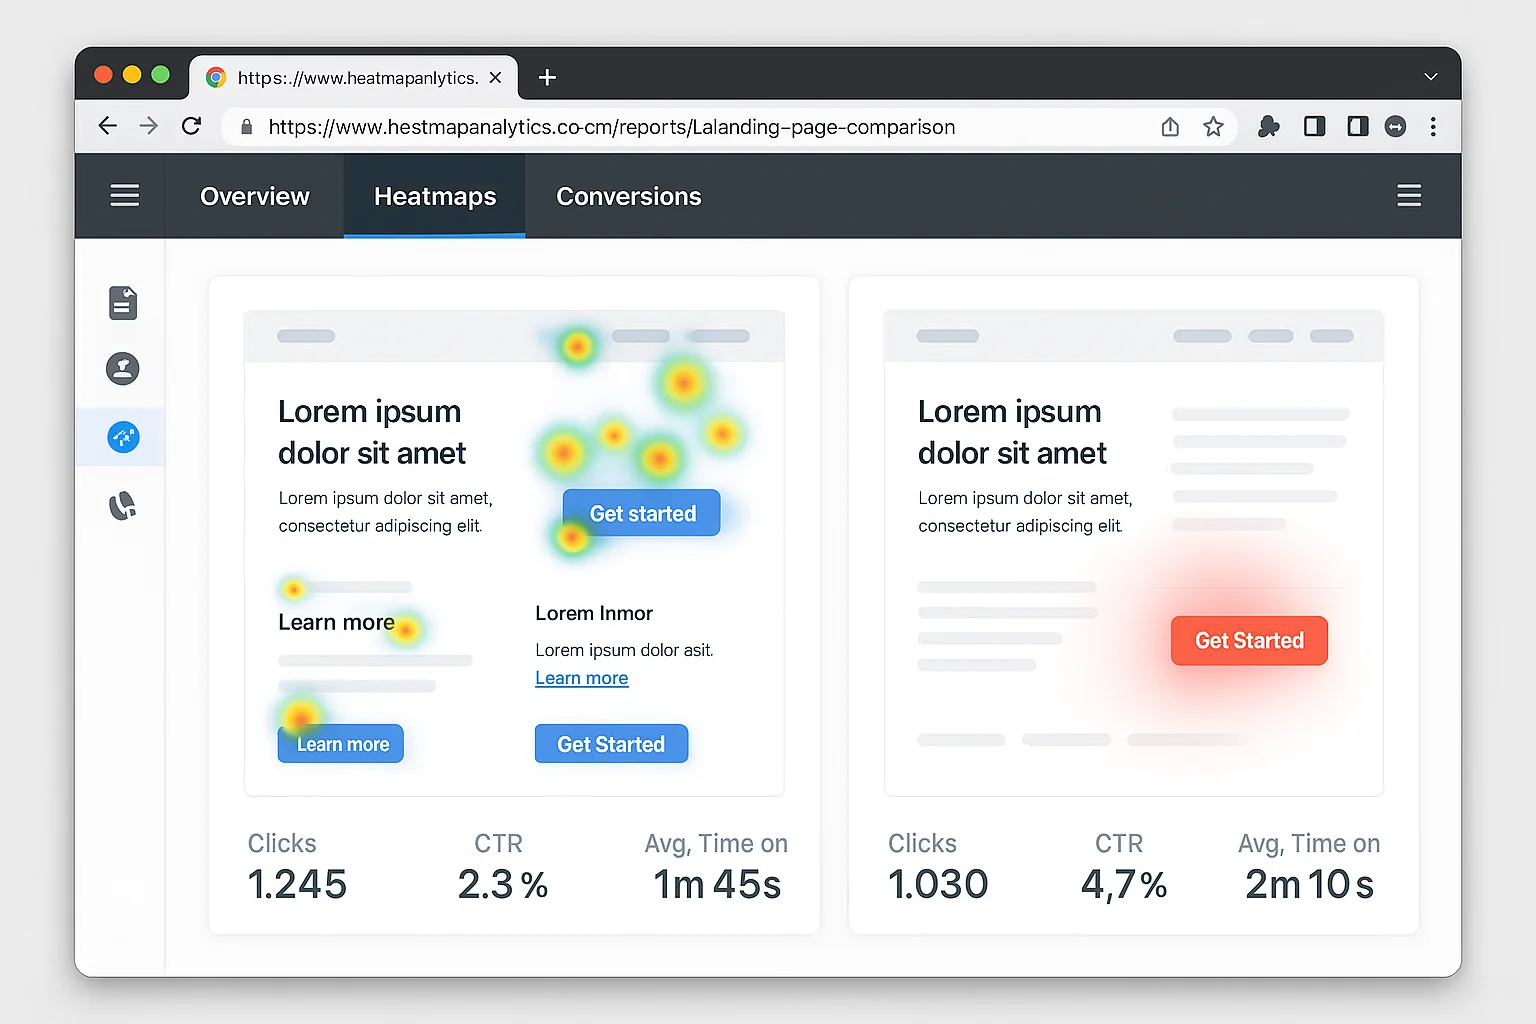Open the hamburger menu on top right
The image size is (1536, 1024).
click(1409, 195)
